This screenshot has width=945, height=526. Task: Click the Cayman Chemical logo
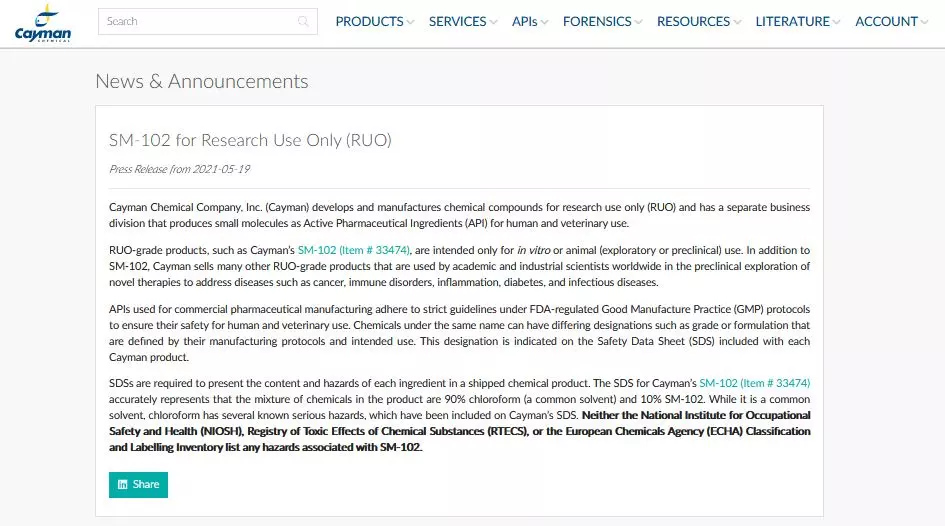[x=42, y=23]
